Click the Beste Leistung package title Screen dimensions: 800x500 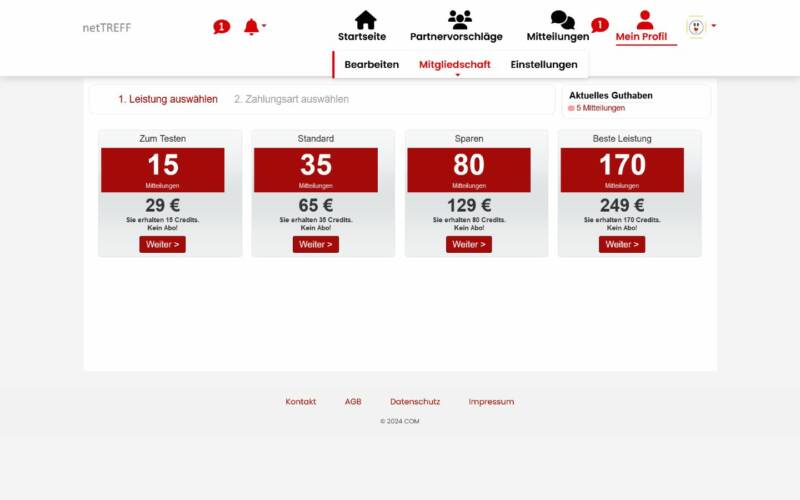tap(622, 139)
